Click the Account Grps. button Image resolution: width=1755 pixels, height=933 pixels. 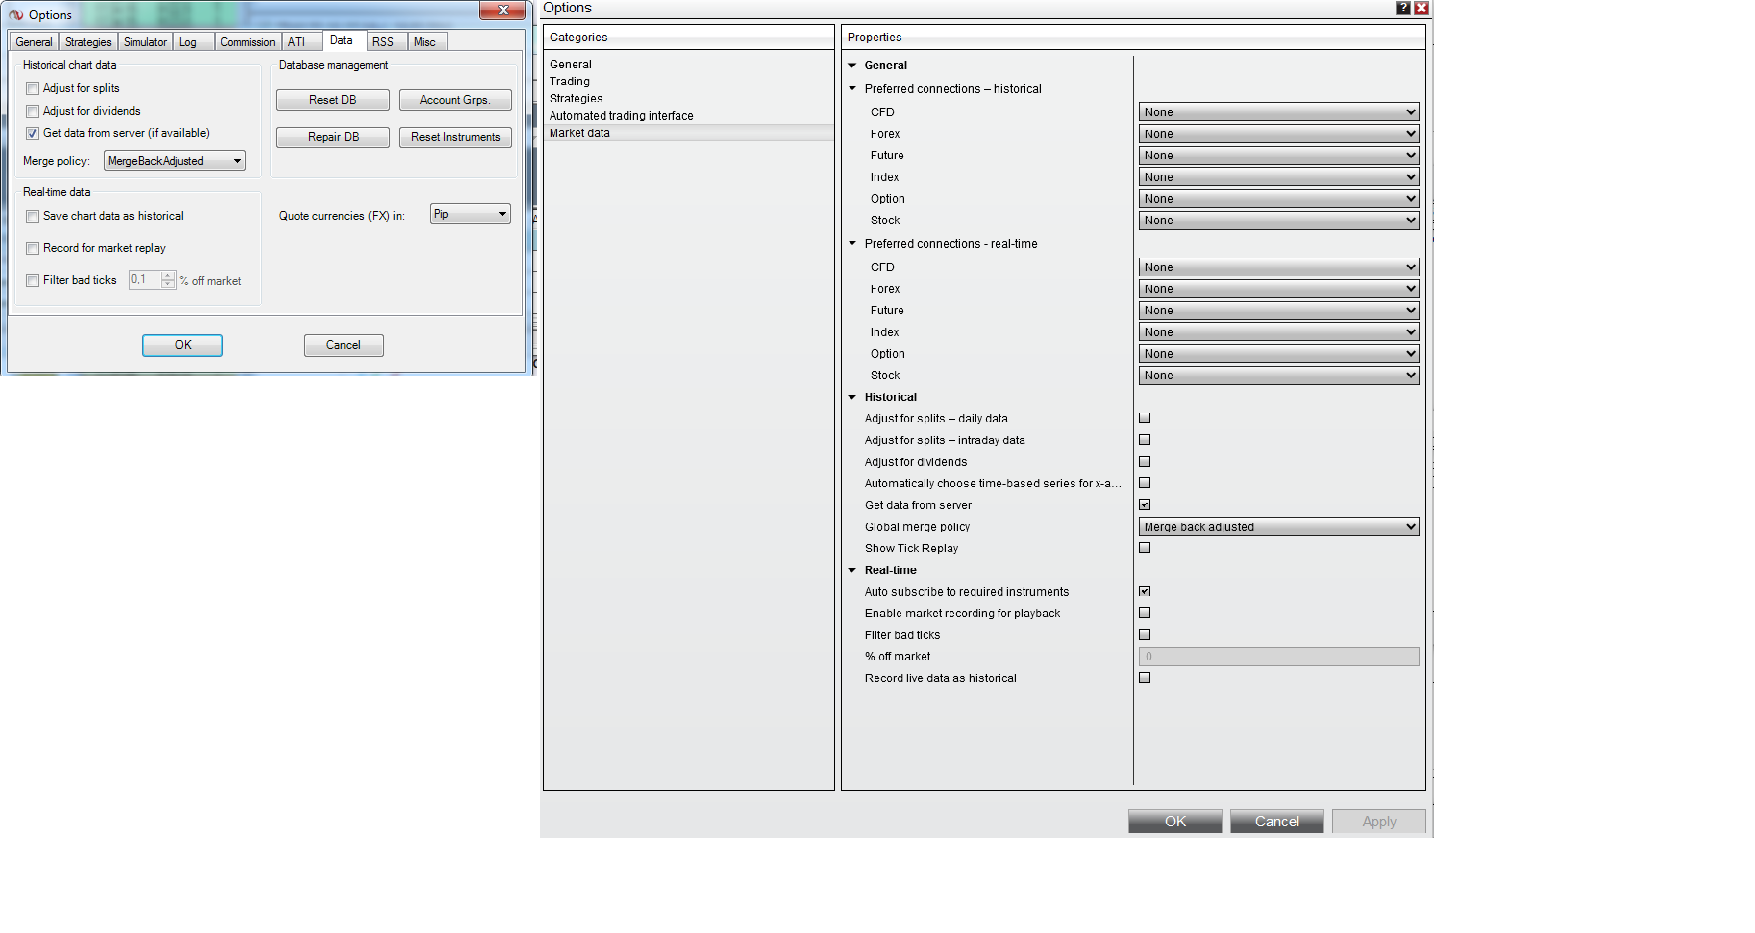pos(455,100)
